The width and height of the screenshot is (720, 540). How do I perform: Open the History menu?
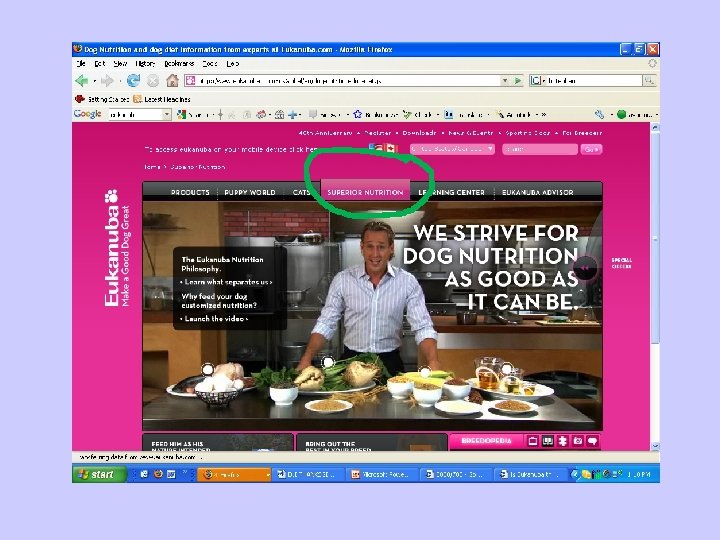tap(145, 63)
